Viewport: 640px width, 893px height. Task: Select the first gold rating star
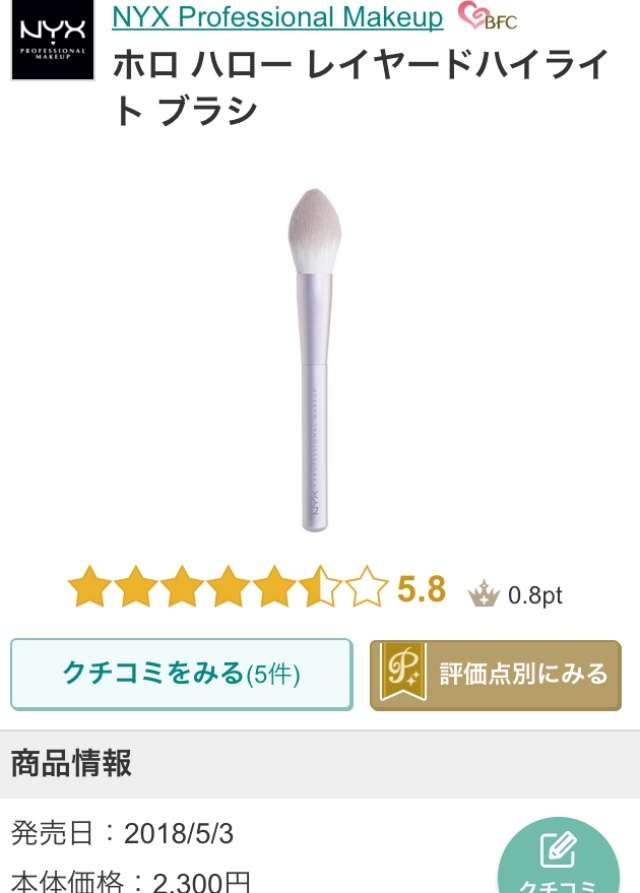click(89, 587)
